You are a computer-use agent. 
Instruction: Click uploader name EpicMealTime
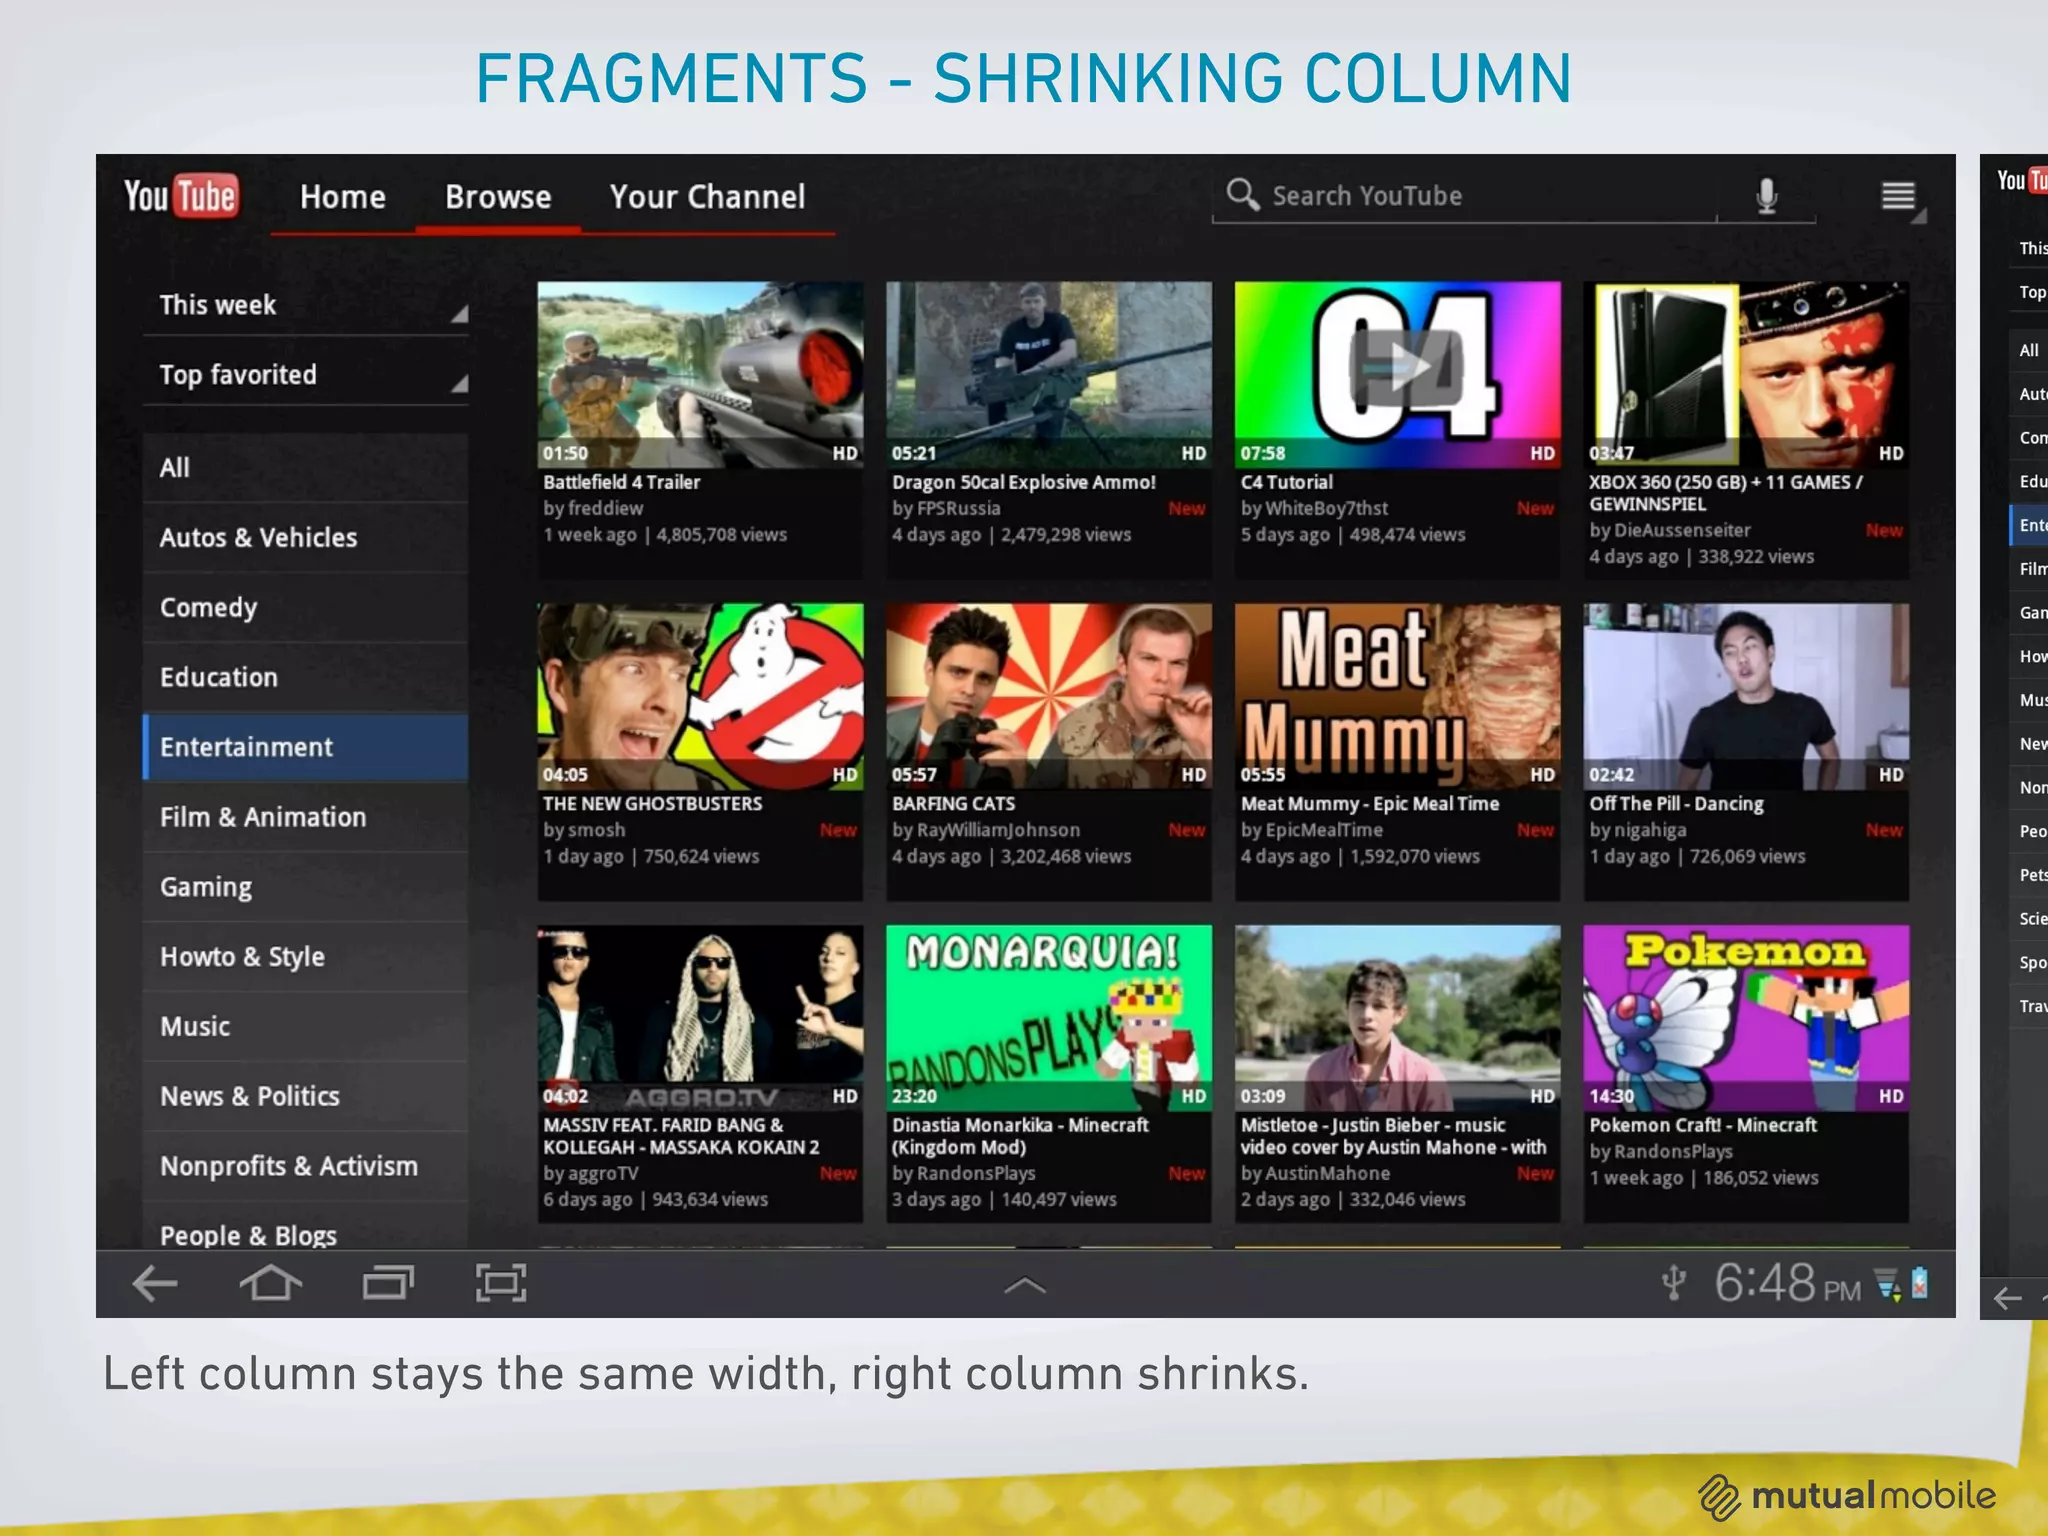click(1325, 830)
